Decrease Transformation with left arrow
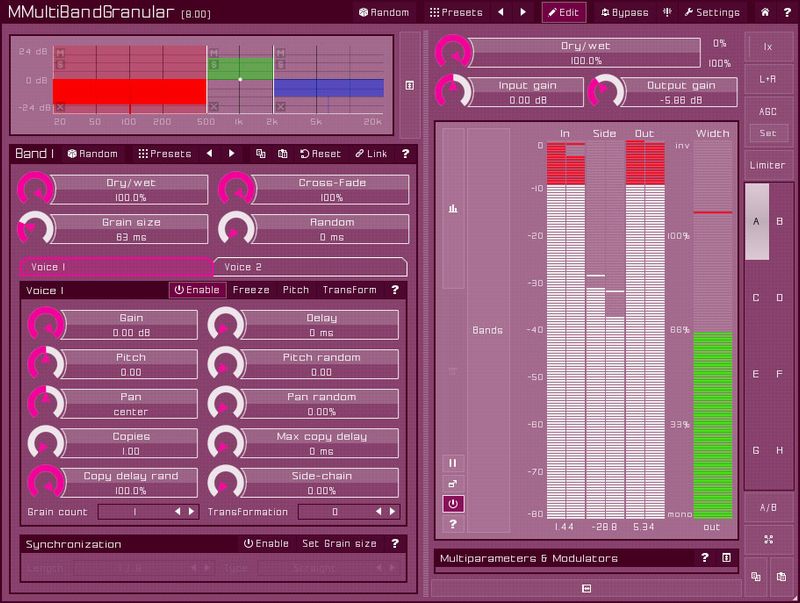This screenshot has width=800, height=603. coord(379,511)
